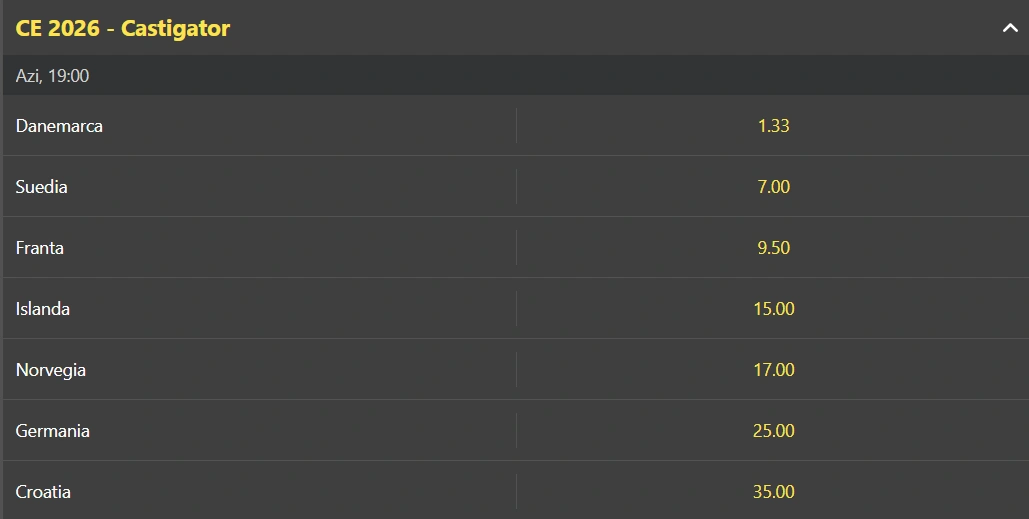Click the Suedia team name
The height and width of the screenshot is (519, 1029).
click(42, 187)
